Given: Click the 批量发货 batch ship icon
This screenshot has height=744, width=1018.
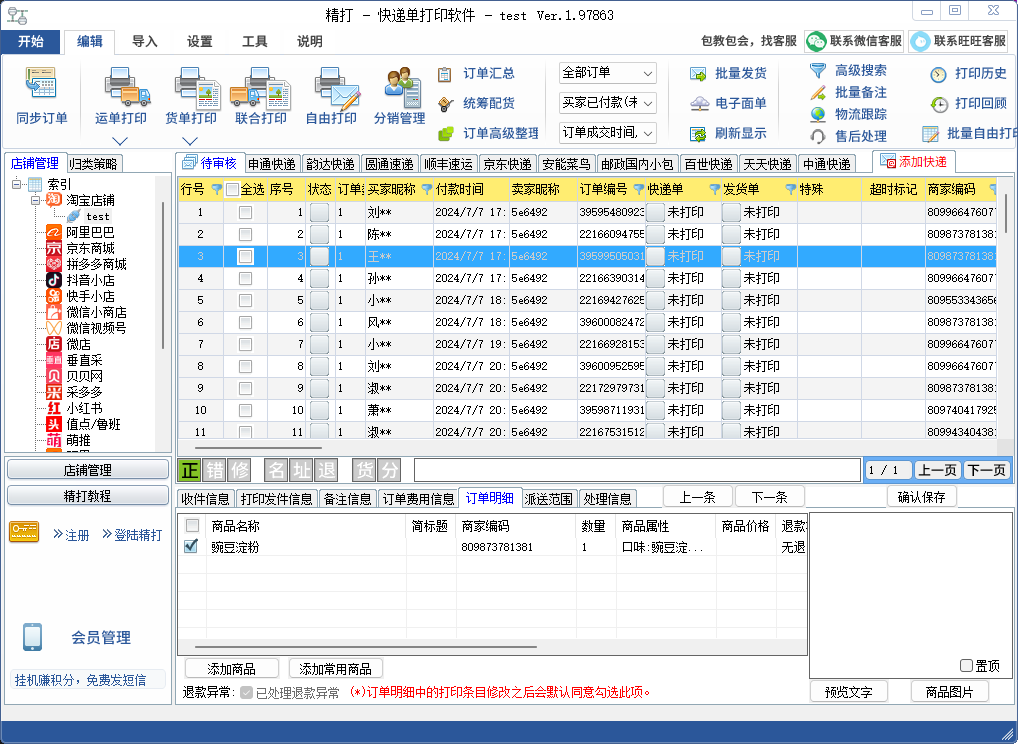Looking at the screenshot, I should tap(699, 74).
